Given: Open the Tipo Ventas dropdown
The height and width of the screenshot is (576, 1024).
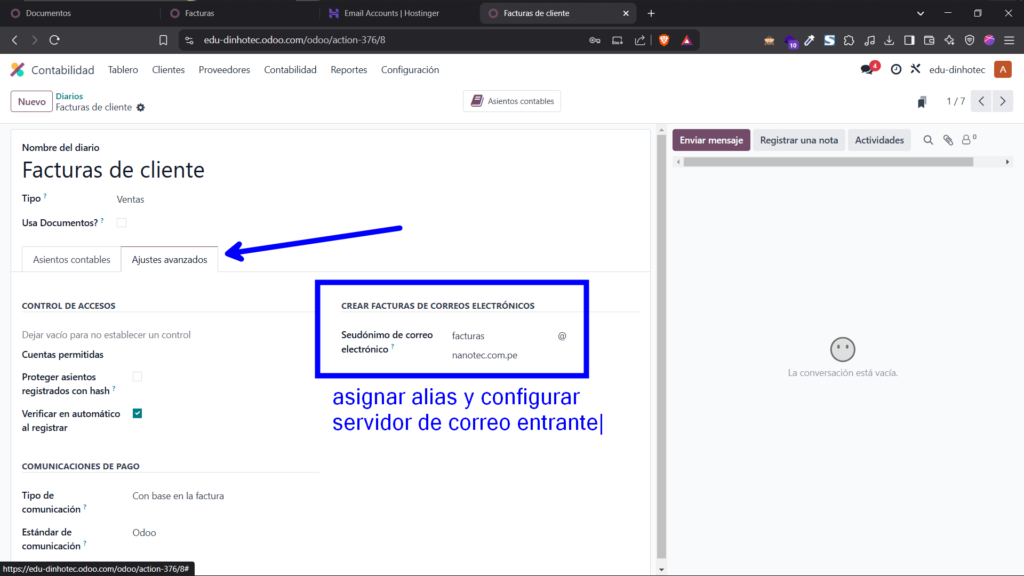Looking at the screenshot, I should [x=130, y=199].
